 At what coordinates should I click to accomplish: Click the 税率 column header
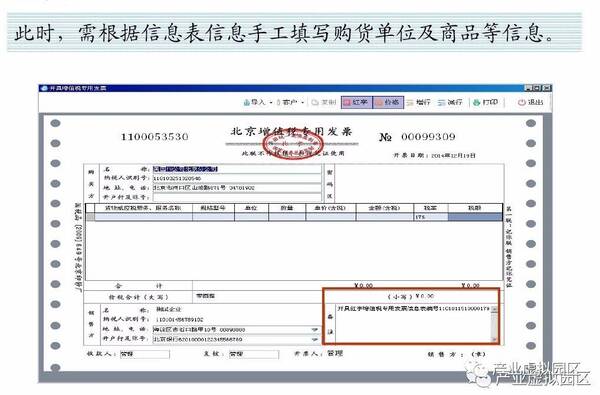[x=430, y=208]
